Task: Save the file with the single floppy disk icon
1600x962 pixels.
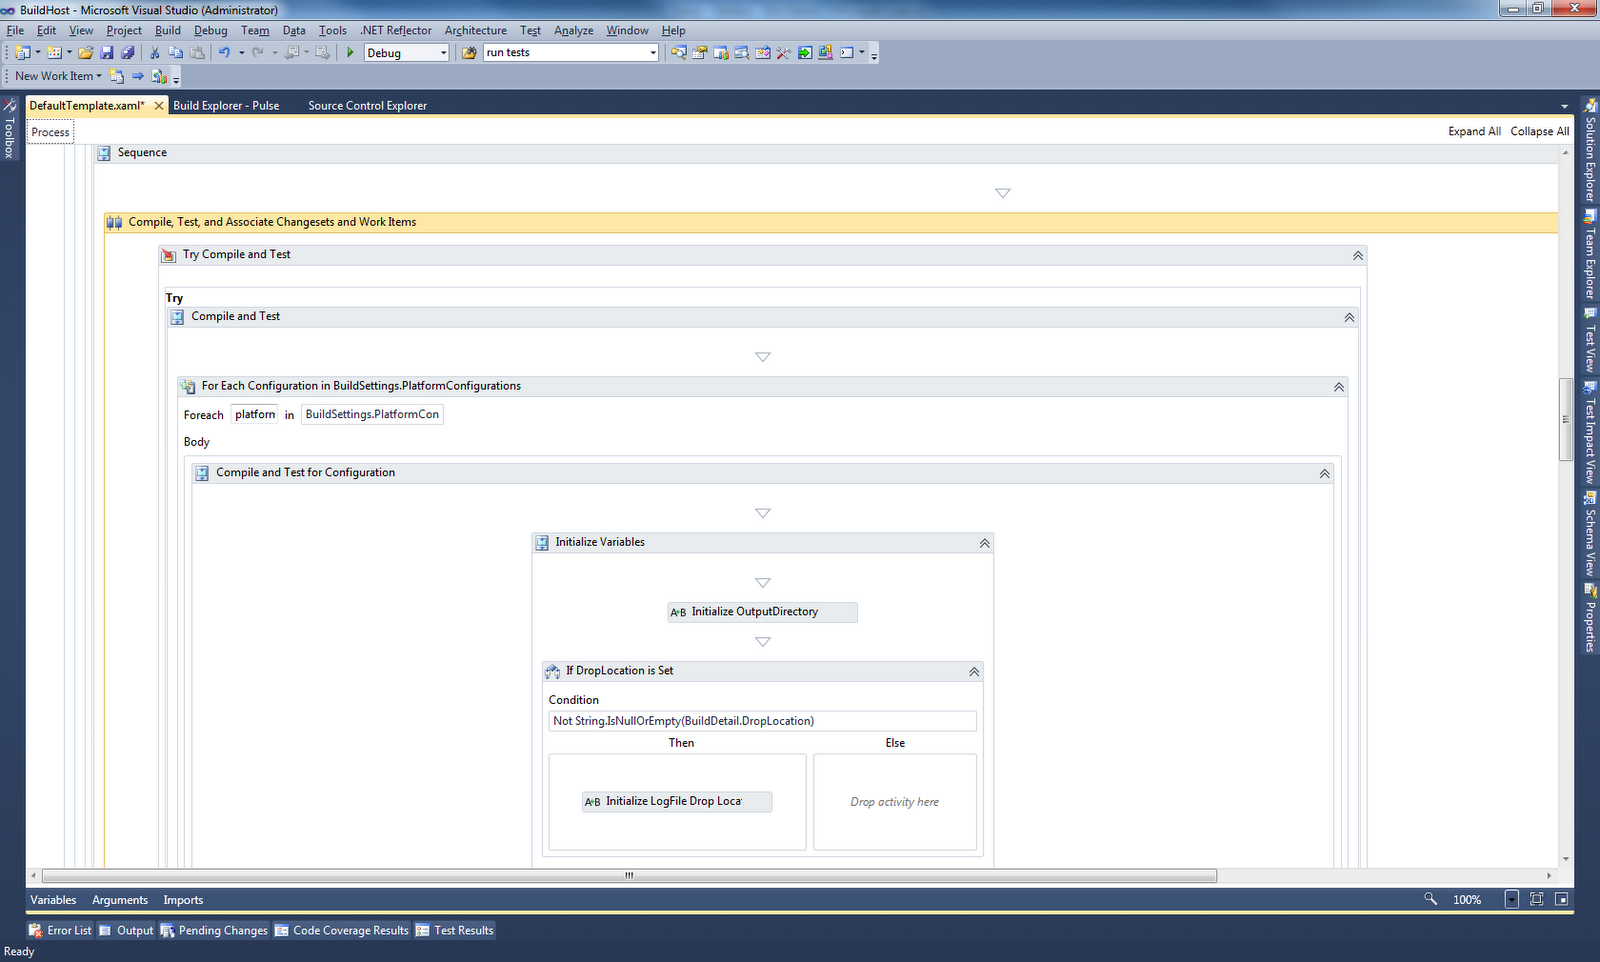Action: 107,53
